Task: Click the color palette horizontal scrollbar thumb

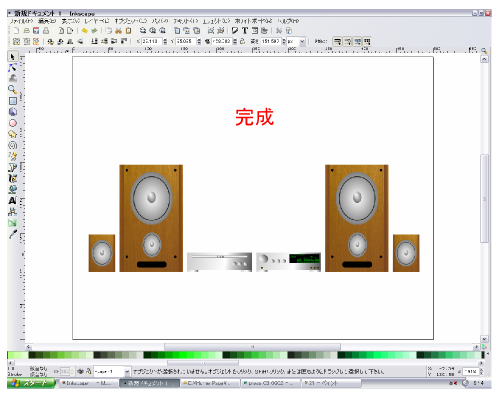Action: tap(203, 363)
